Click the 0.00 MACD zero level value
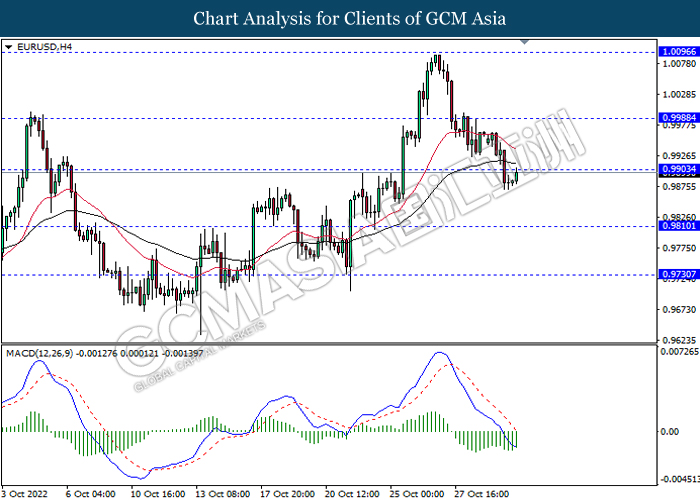 [x=669, y=432]
